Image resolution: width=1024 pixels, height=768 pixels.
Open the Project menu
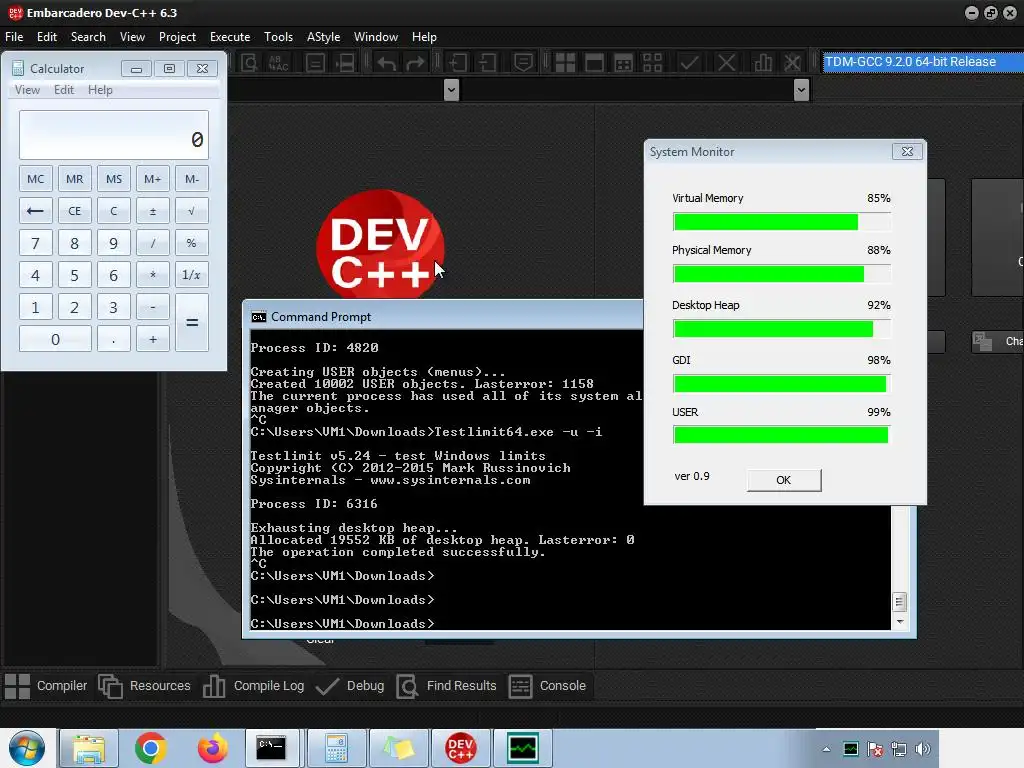(177, 37)
